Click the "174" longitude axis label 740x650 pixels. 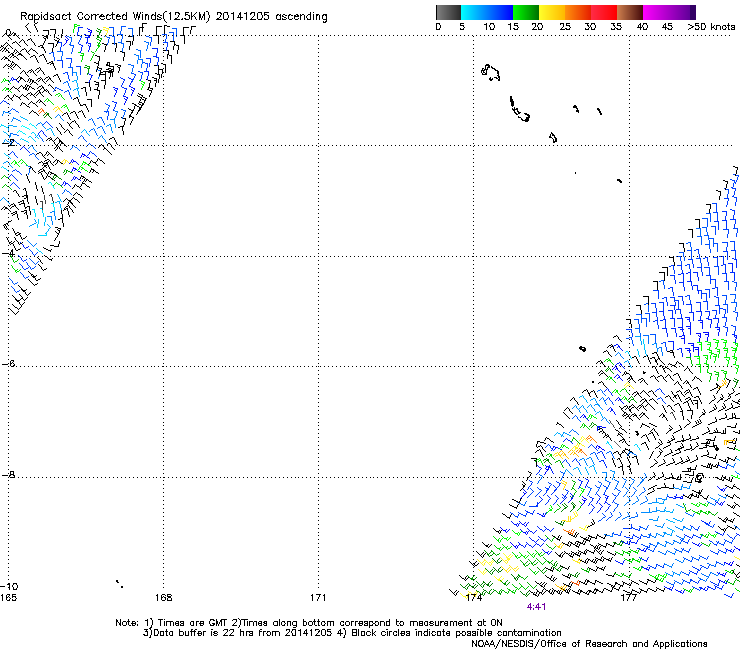[x=473, y=598]
